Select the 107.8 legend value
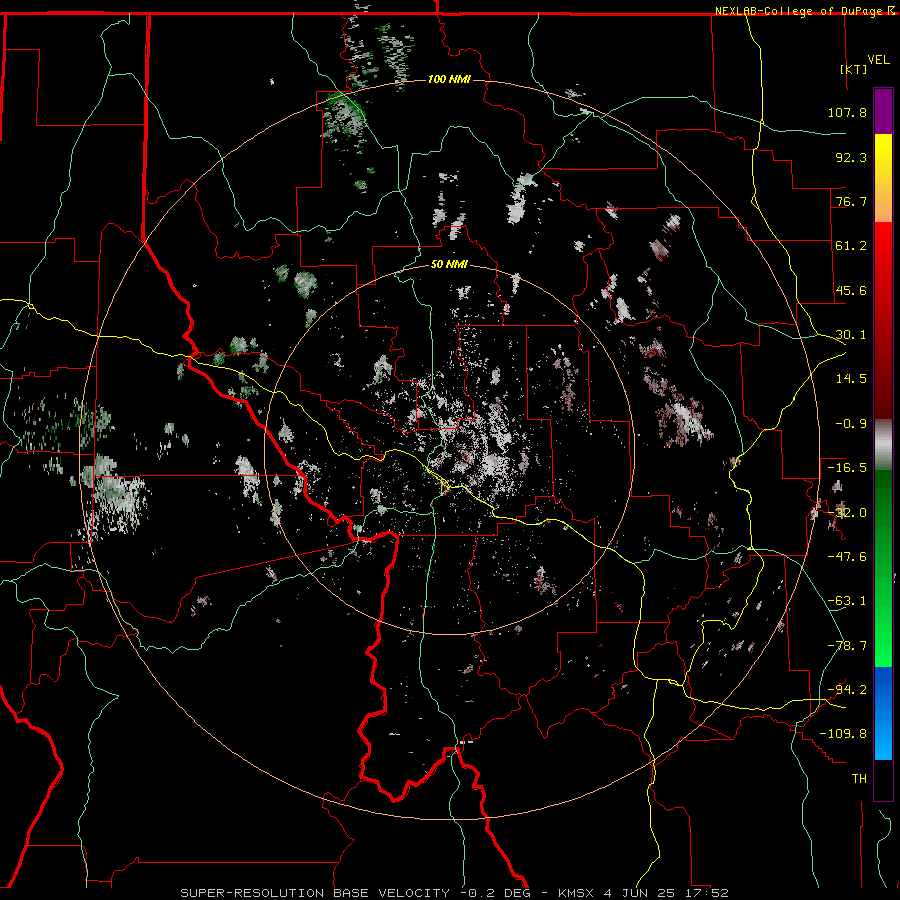 point(847,112)
